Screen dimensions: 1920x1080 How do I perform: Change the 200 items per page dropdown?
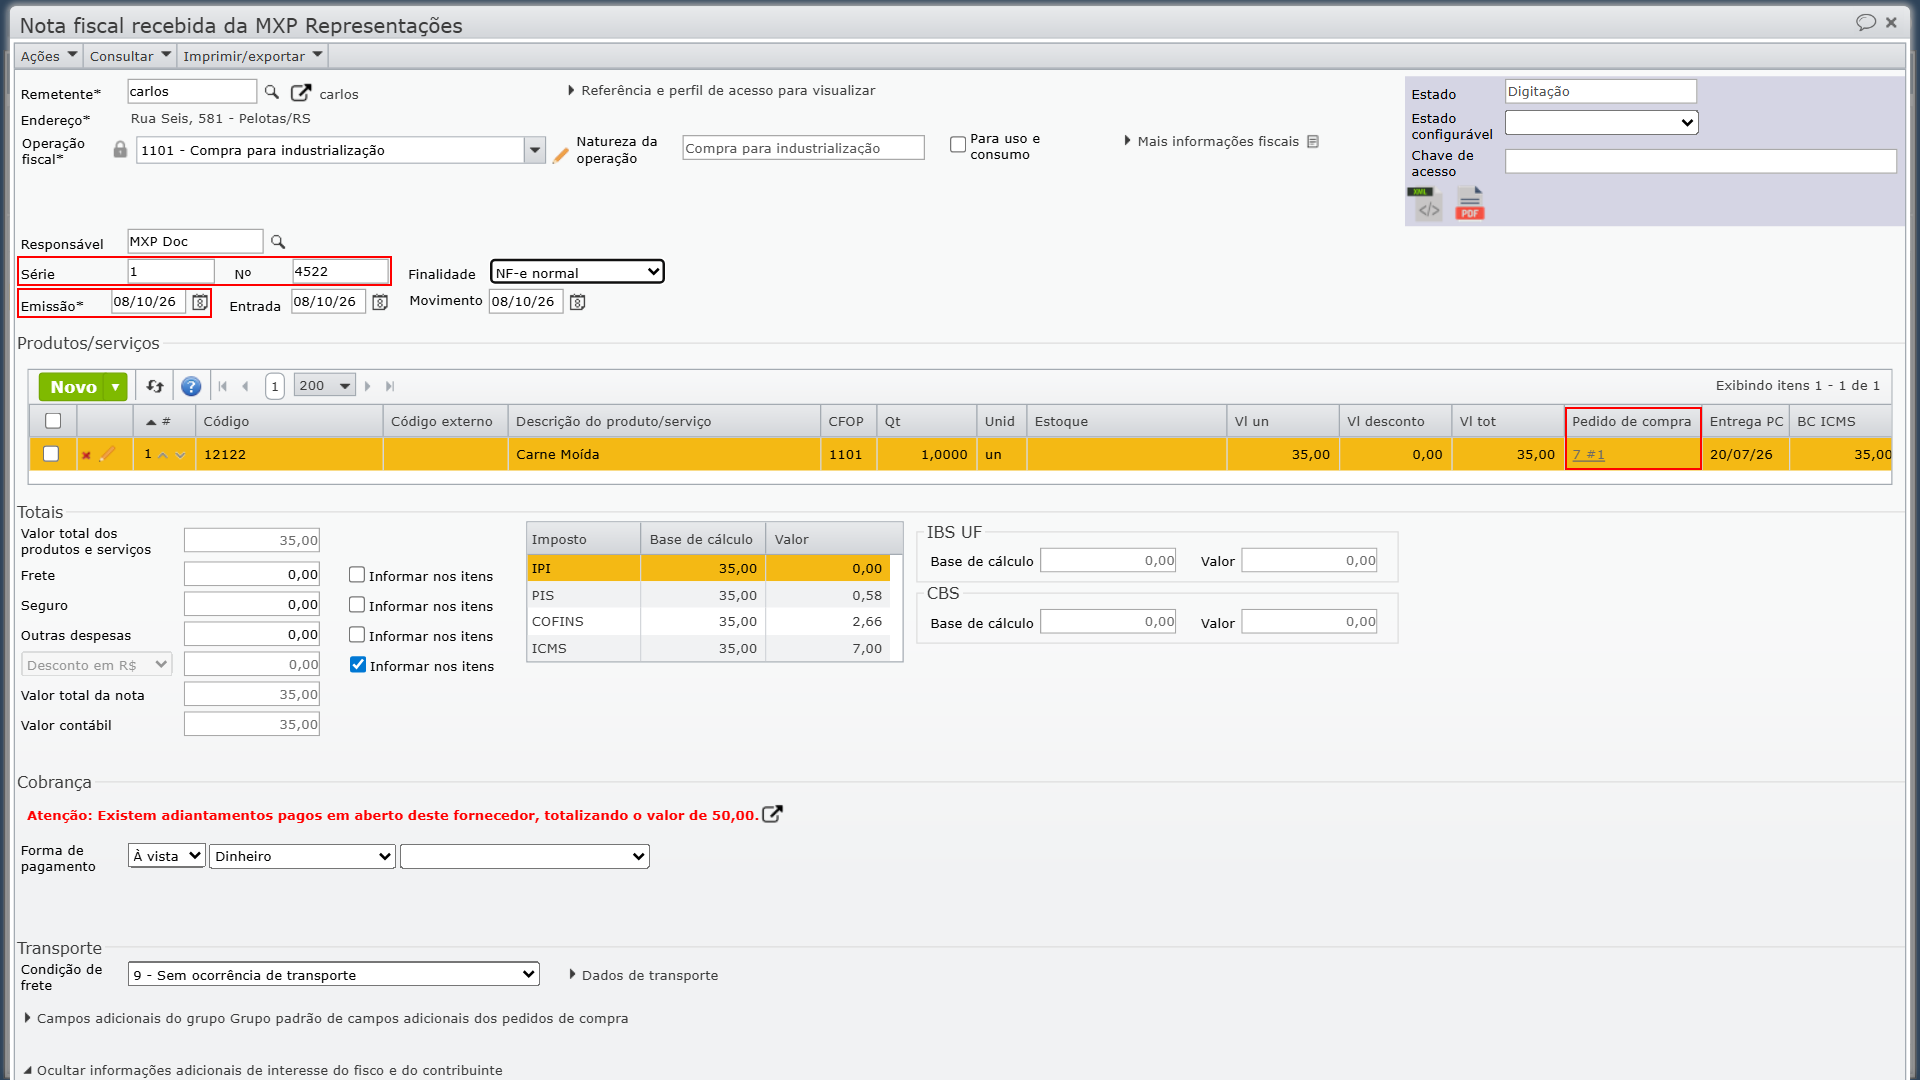324,386
